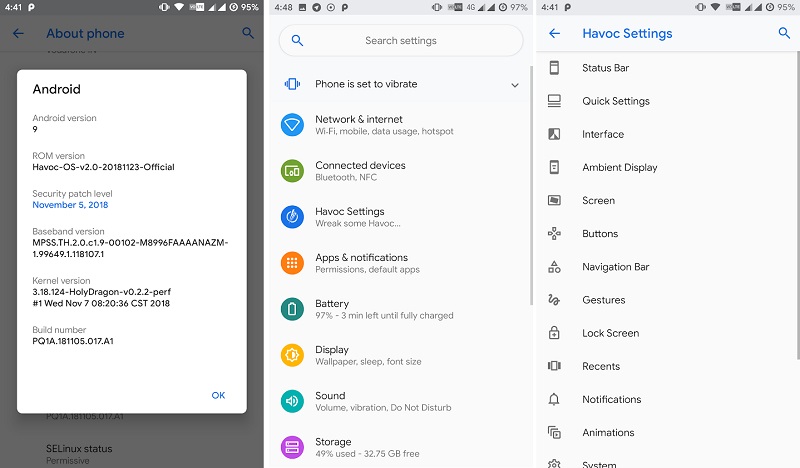Open Animations option
Image resolution: width=800 pixels, height=468 pixels.
click(x=668, y=432)
